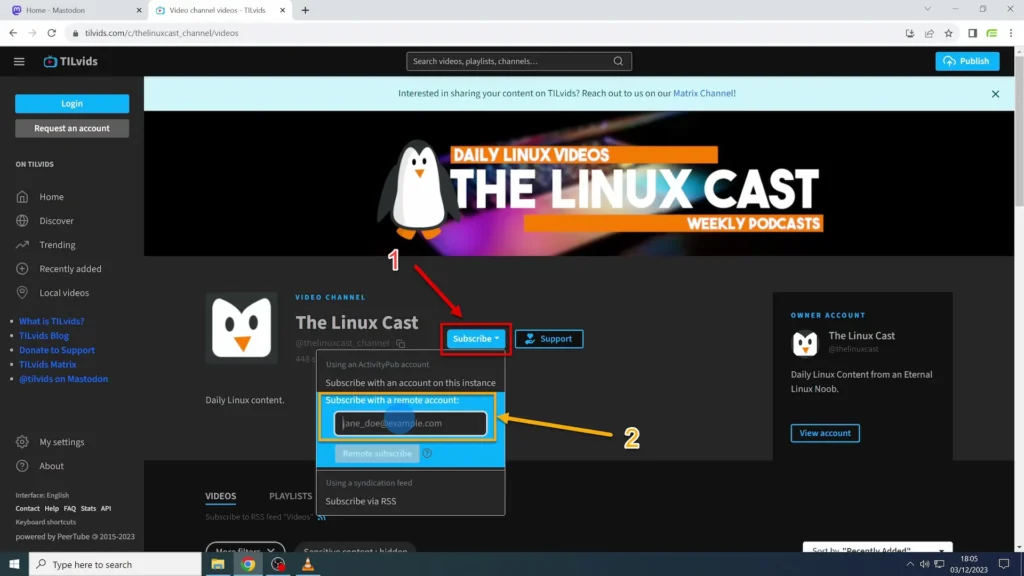This screenshot has width=1024, height=576.
Task: Expand the More filters dropdown
Action: click(x=245, y=549)
